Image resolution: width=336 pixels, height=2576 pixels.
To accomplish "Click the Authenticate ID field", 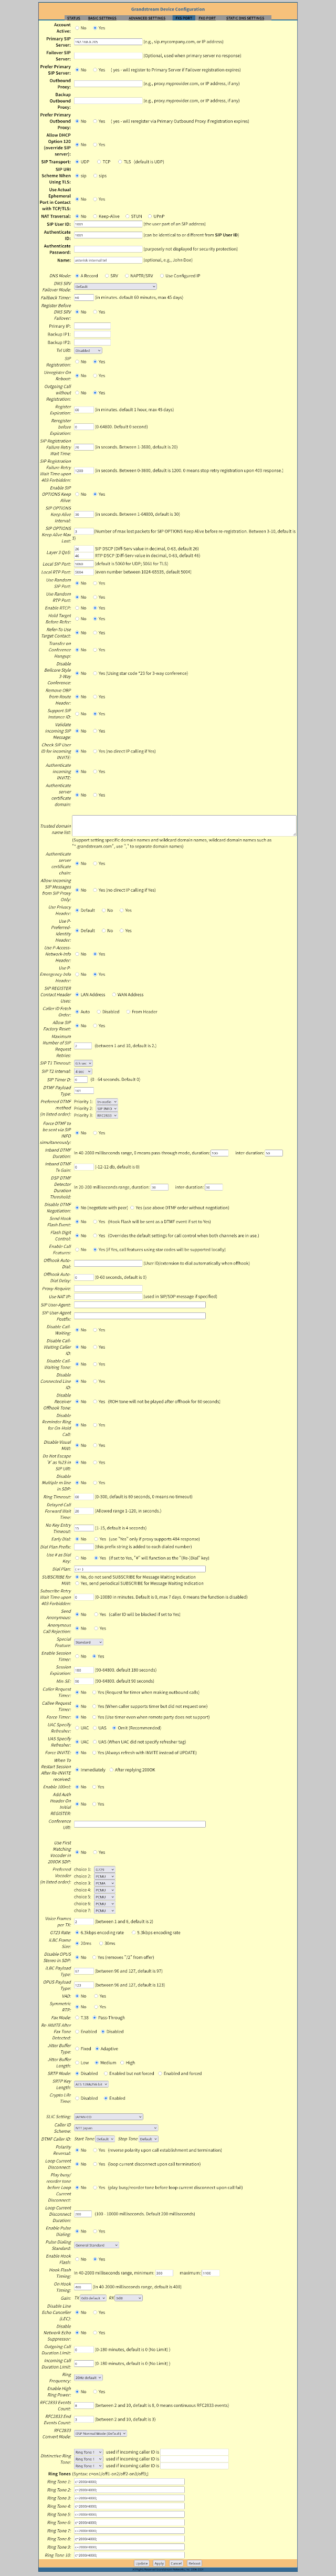I will click(108, 236).
